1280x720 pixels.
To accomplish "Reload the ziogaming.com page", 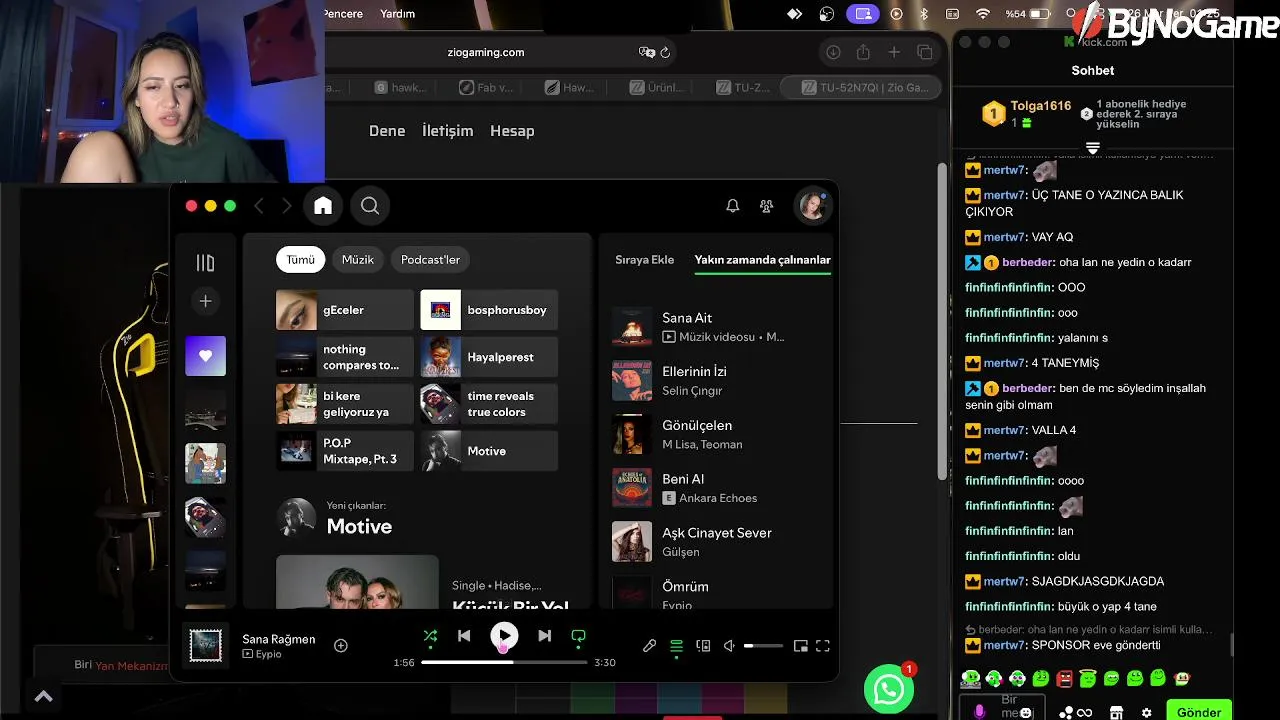I will pos(665,52).
